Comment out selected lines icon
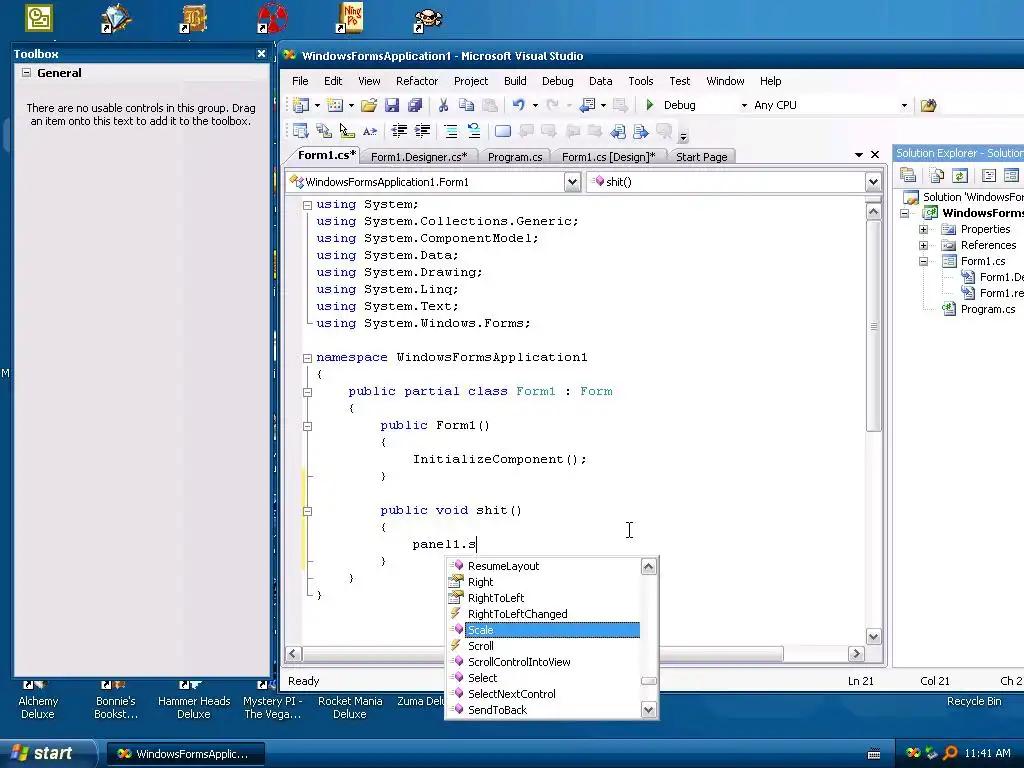The width and height of the screenshot is (1024, 768). [x=451, y=131]
